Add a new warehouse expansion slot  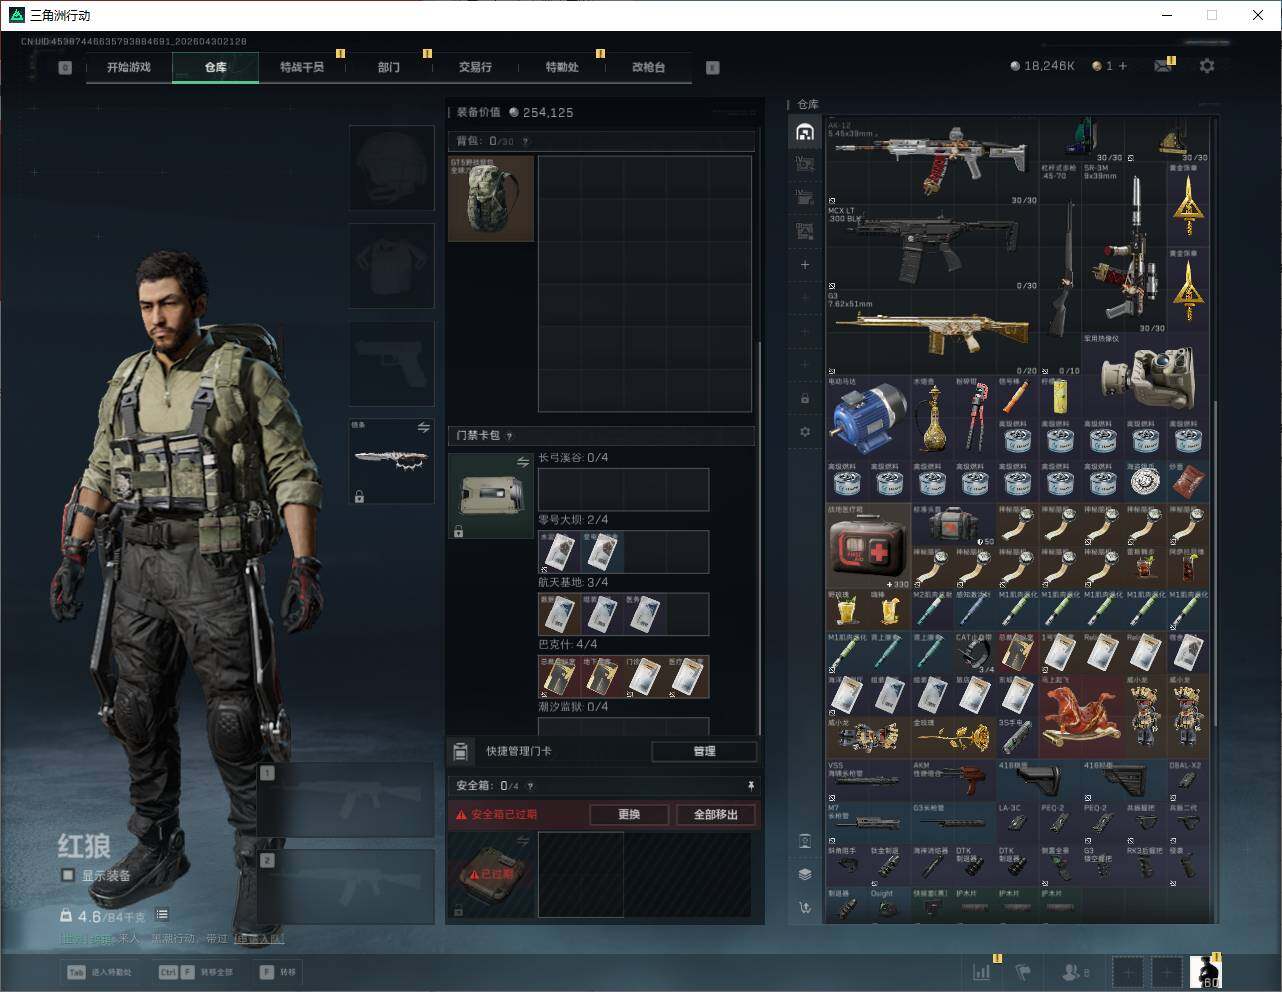point(805,265)
